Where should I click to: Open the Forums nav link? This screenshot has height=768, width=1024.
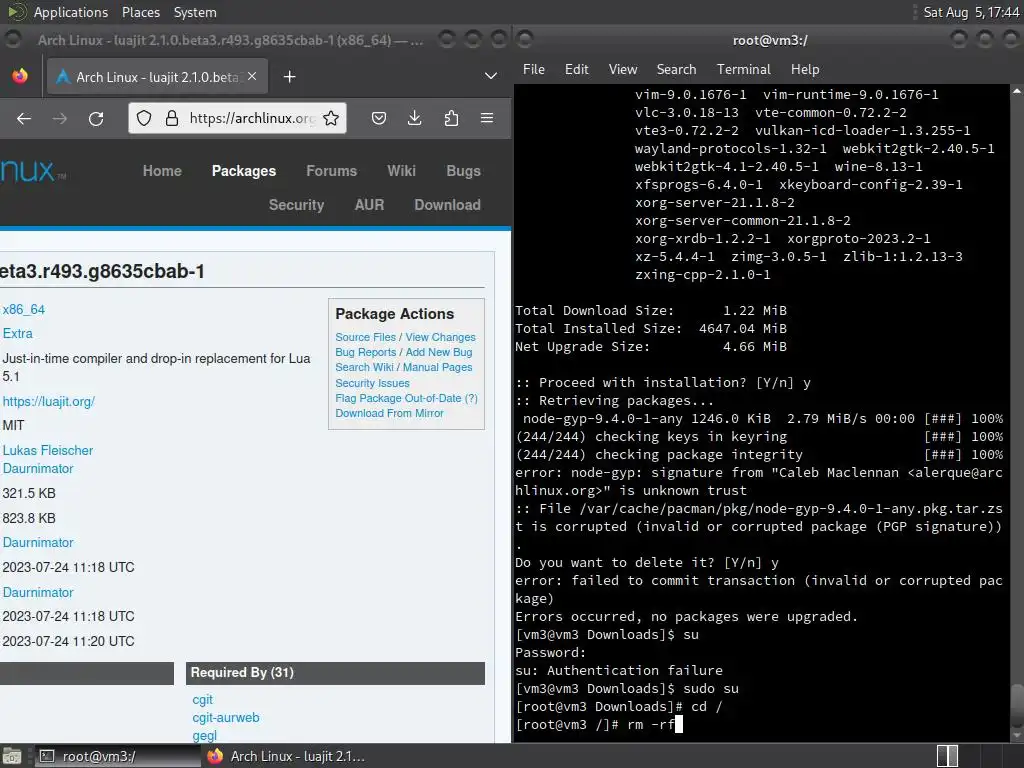click(332, 171)
